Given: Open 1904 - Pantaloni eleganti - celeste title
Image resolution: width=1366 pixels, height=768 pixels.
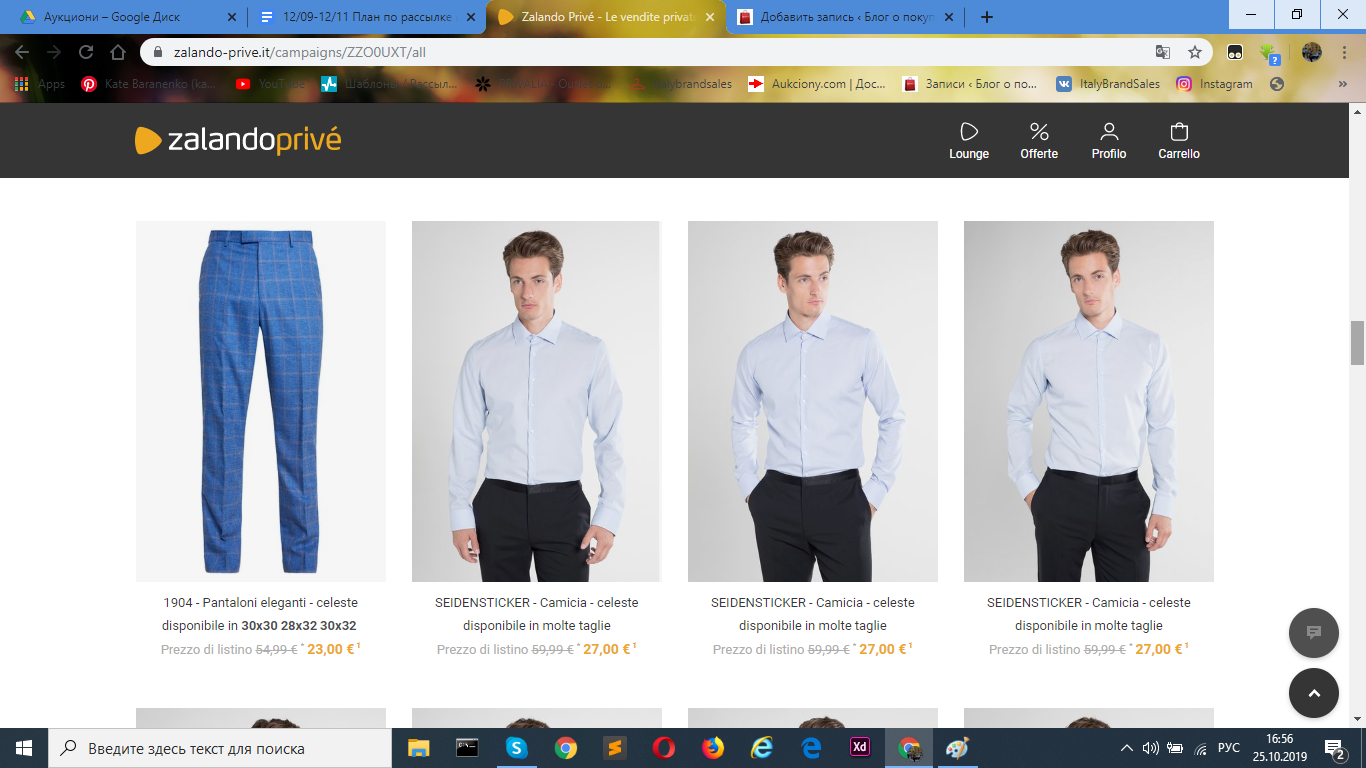Looking at the screenshot, I should coord(260,603).
